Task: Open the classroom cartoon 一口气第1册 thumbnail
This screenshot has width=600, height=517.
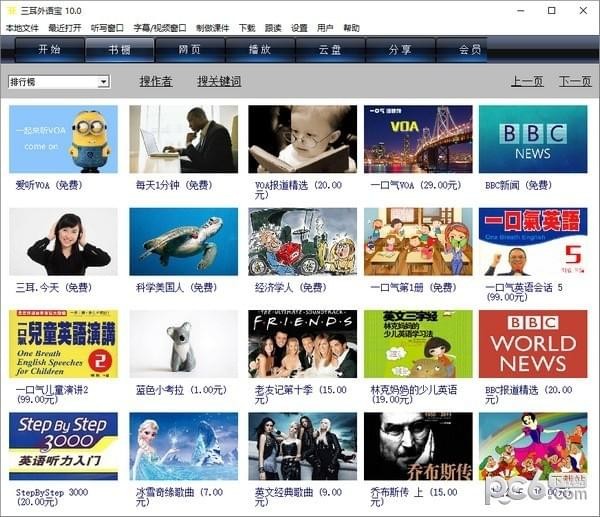Action: point(418,242)
